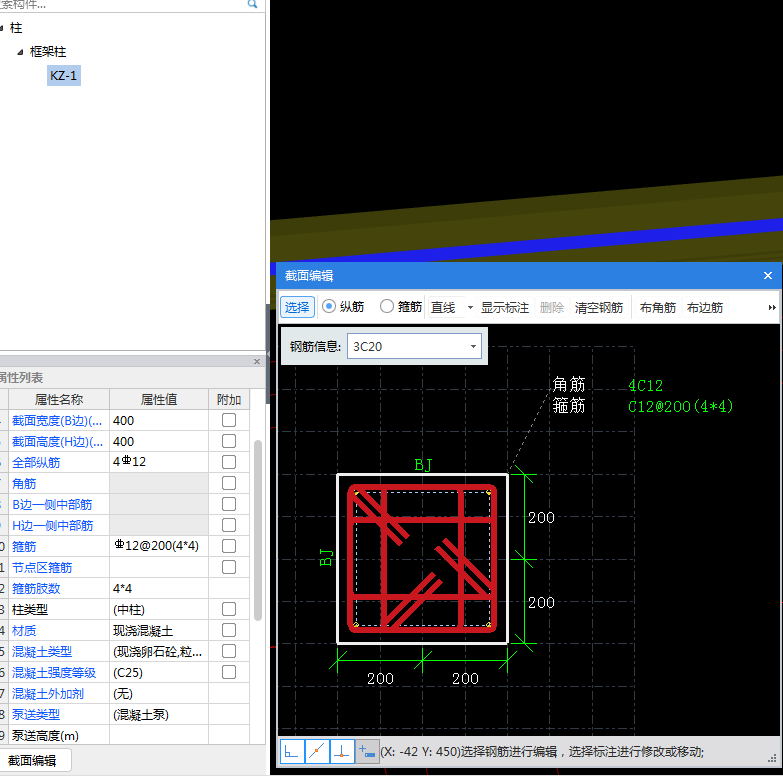Click the 截面宽度(B边) property link
Viewport: 783px width, 776px height.
point(57,421)
